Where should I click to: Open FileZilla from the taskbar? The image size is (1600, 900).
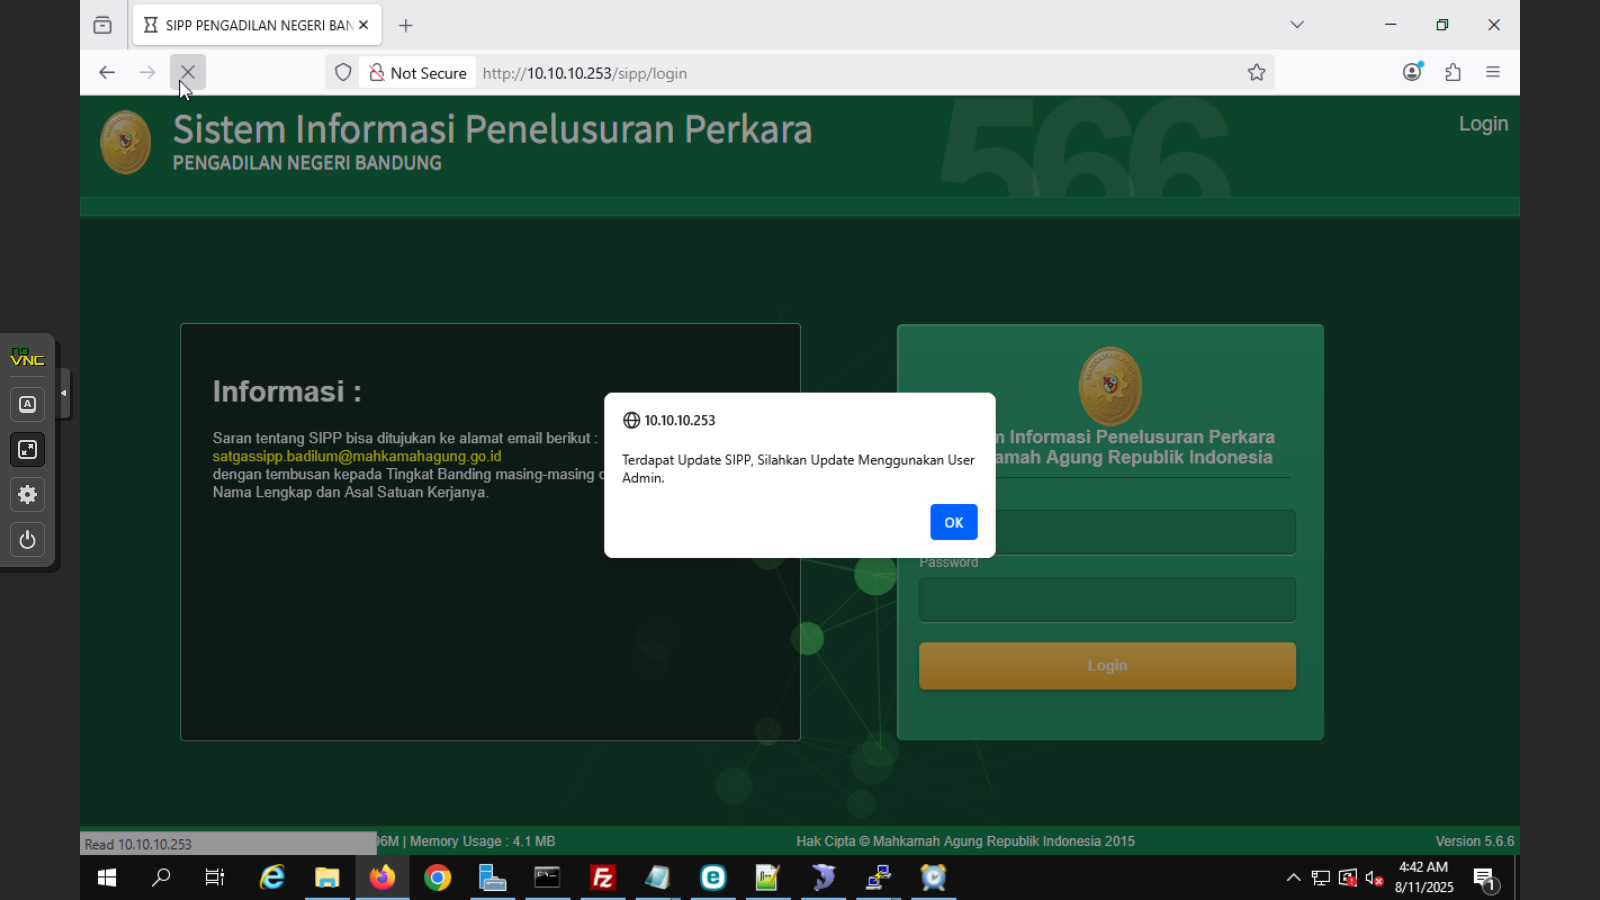coord(602,878)
